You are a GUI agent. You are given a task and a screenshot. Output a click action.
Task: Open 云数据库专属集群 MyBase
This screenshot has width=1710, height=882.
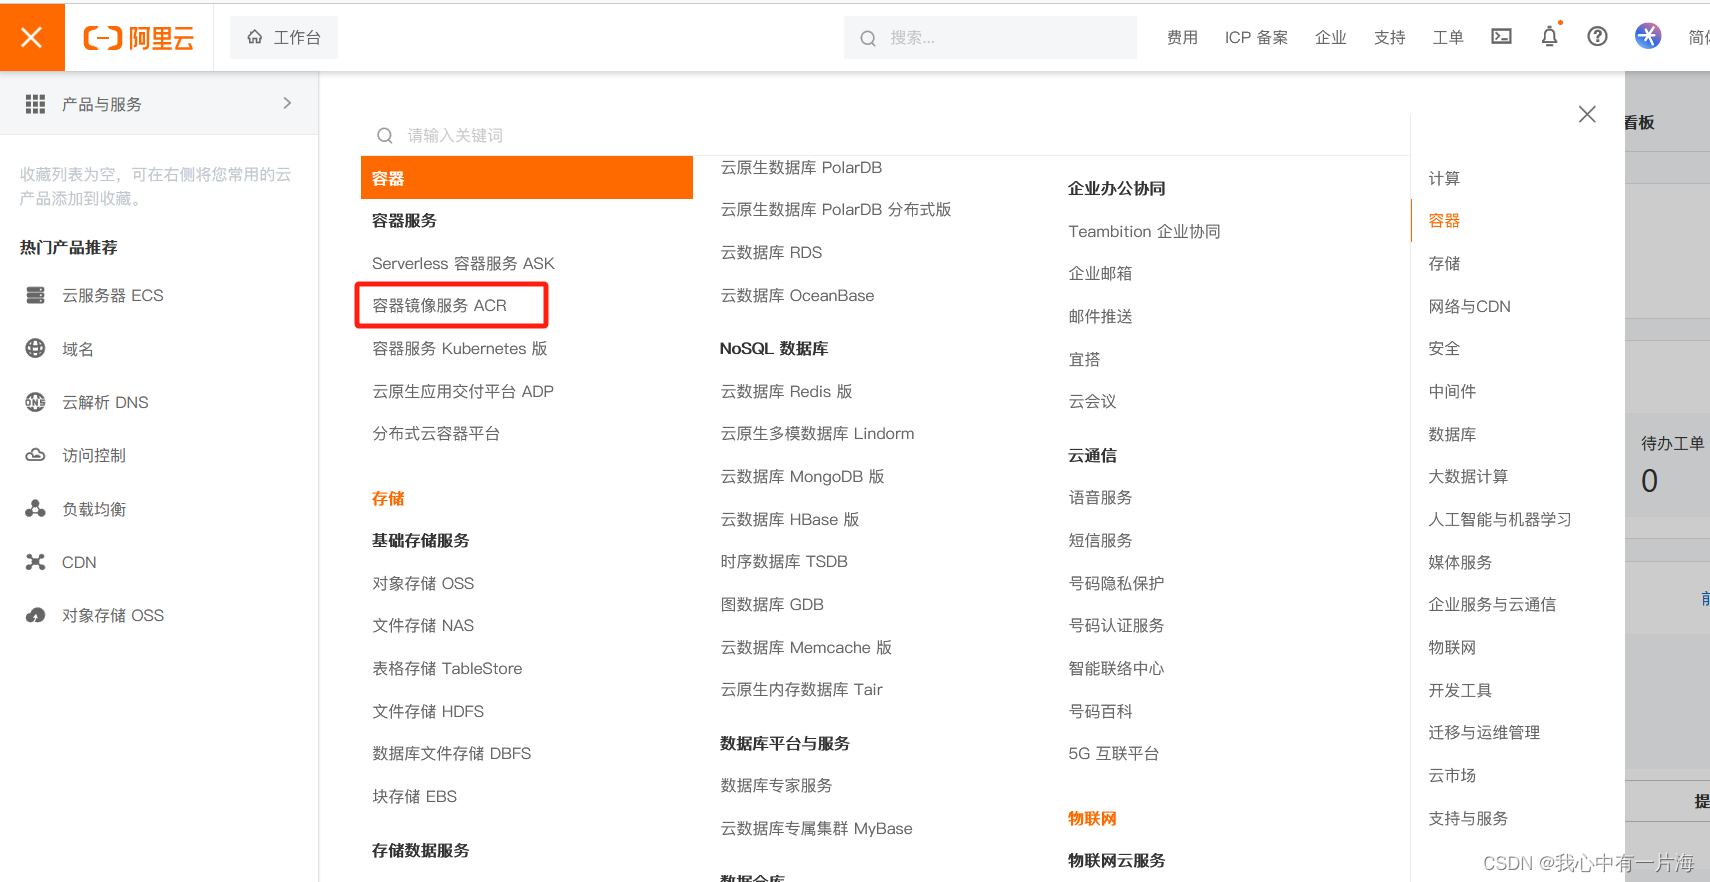tap(816, 828)
